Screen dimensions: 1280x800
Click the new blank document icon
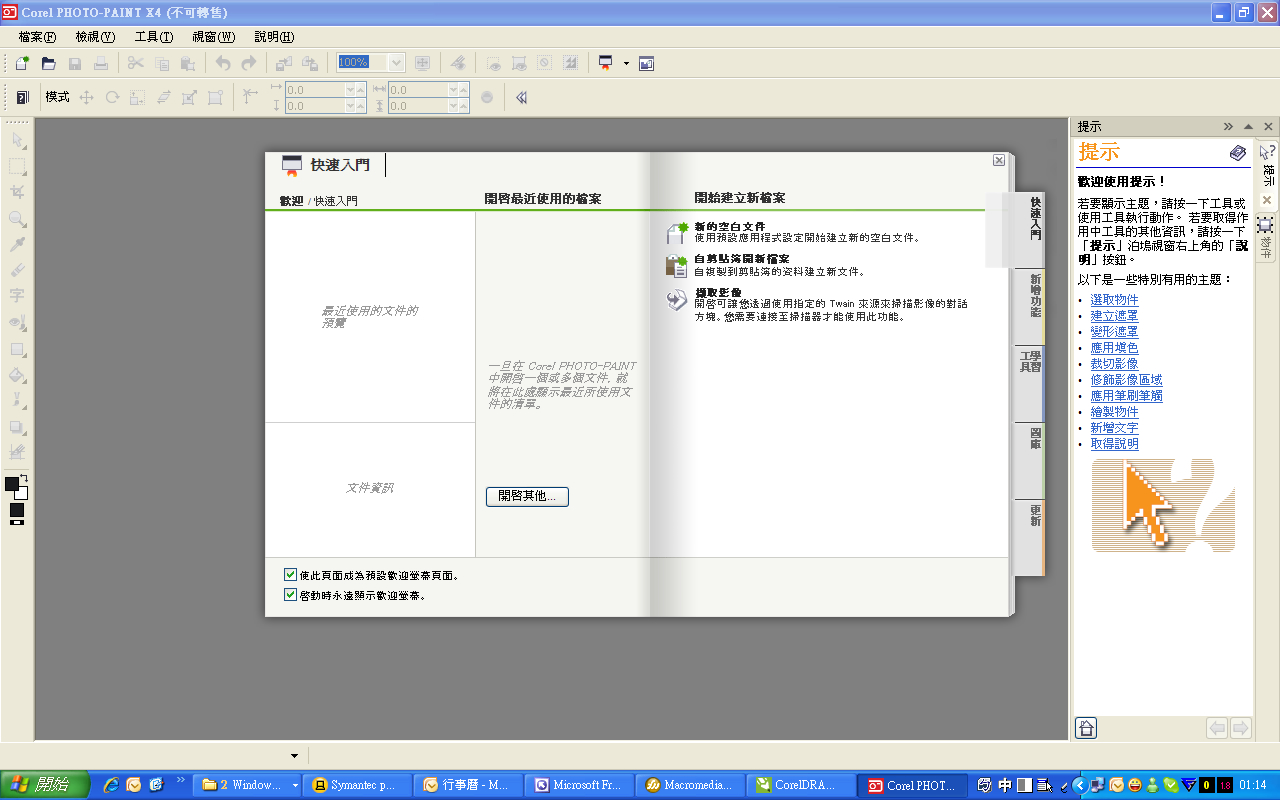[677, 232]
